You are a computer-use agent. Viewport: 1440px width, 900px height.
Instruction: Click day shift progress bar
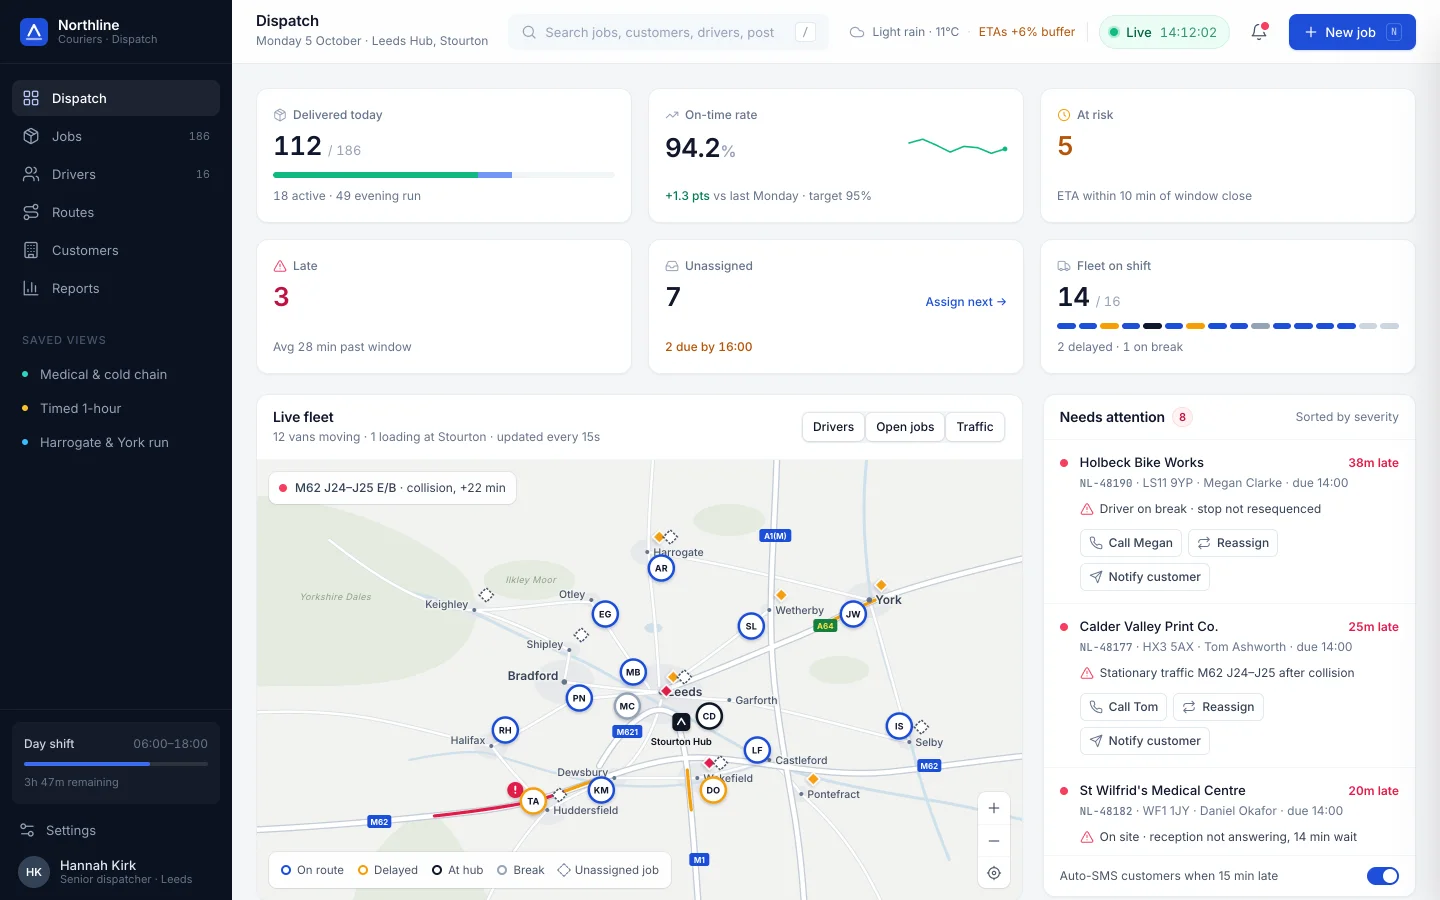(x=116, y=764)
